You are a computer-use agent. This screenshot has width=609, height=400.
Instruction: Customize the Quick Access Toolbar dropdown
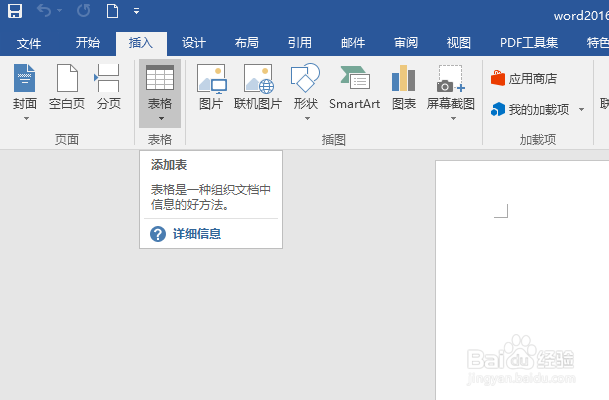(x=136, y=11)
